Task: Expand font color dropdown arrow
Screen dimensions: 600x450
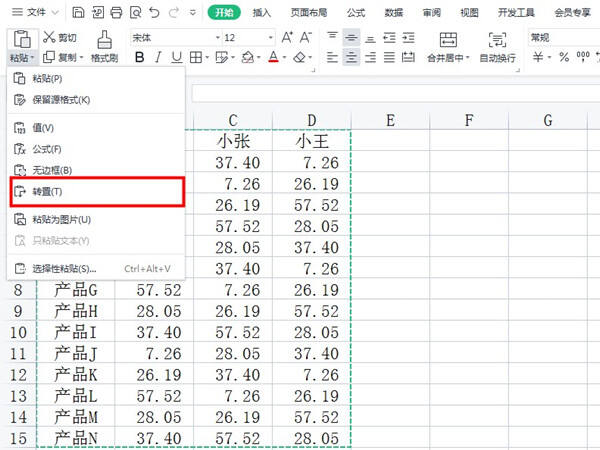Action: (284, 58)
